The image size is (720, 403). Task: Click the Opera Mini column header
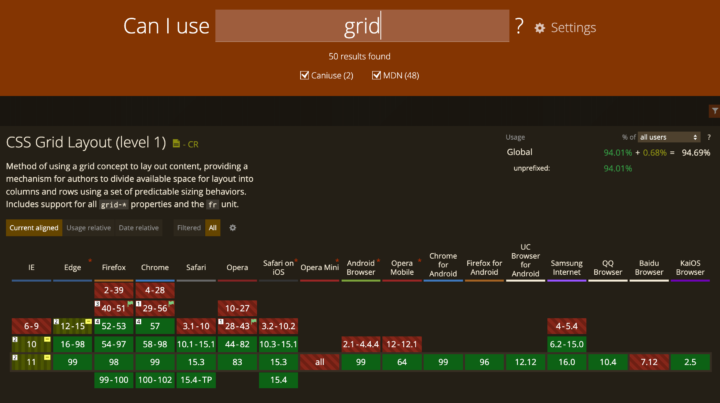click(x=320, y=267)
